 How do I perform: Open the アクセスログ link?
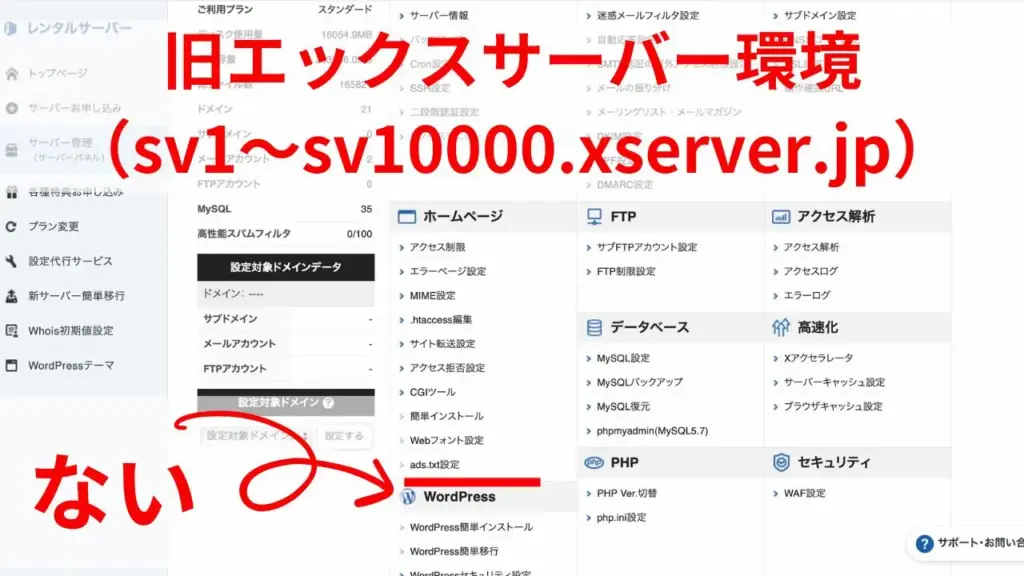coord(810,272)
